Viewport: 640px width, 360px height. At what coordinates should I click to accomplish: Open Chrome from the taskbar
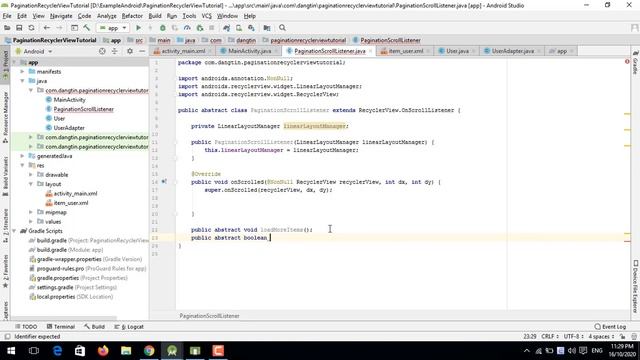pos(149,351)
